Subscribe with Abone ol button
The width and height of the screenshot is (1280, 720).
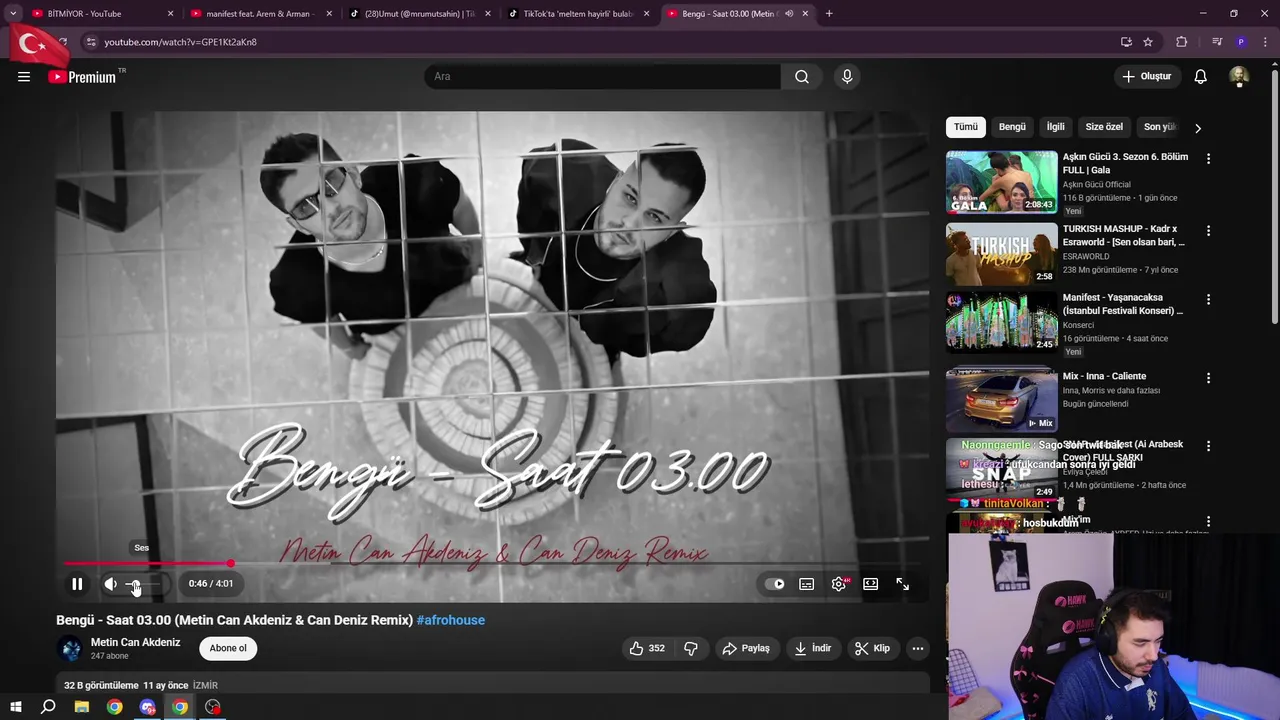click(x=228, y=648)
